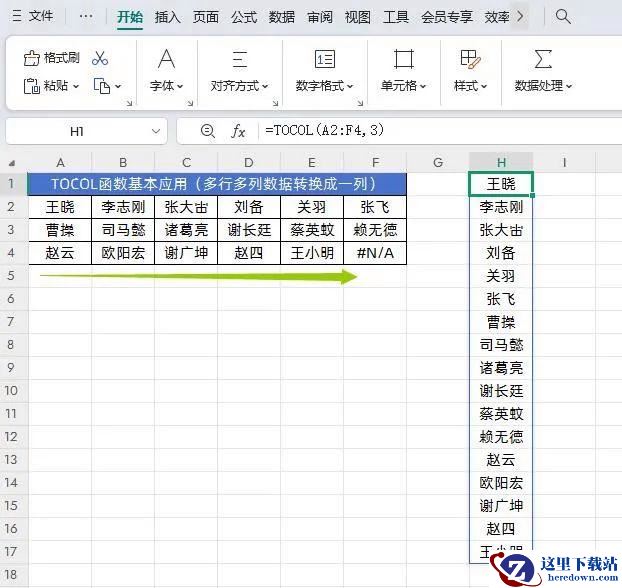Click the zoom magnifier icon beside fx
Screen dimensions: 622x588
(208, 131)
